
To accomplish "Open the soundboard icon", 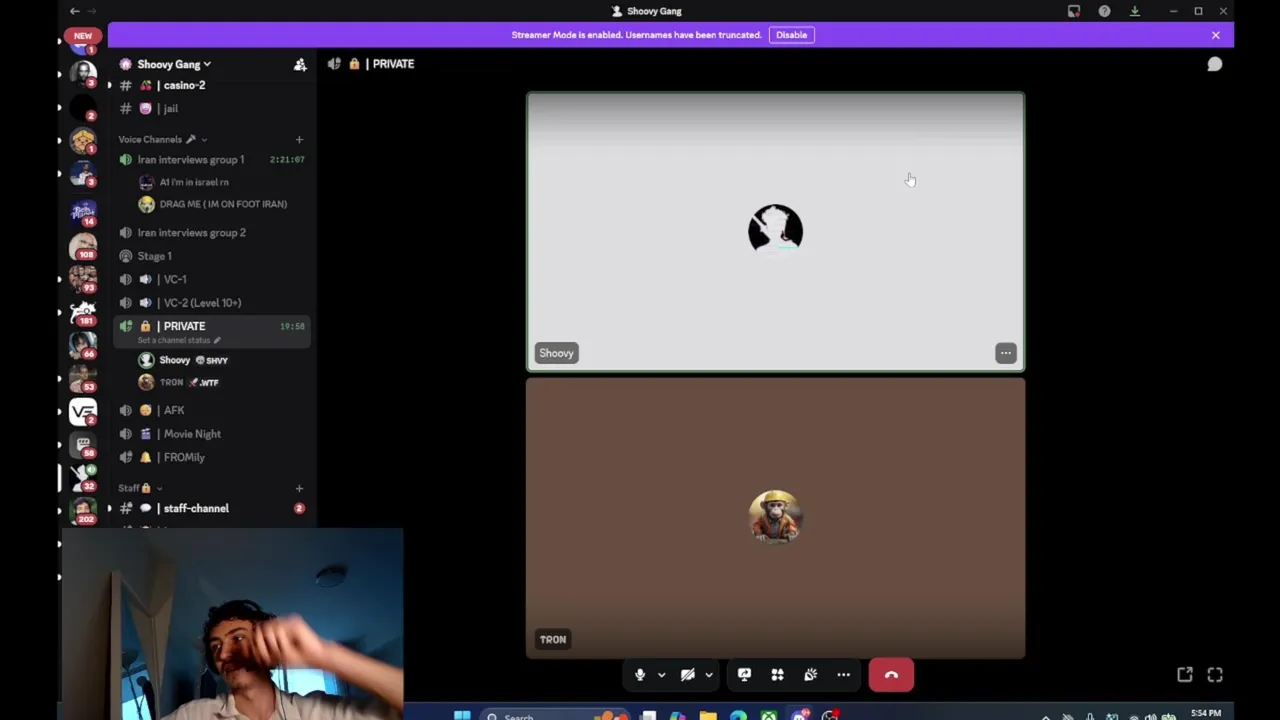I will coord(810,675).
